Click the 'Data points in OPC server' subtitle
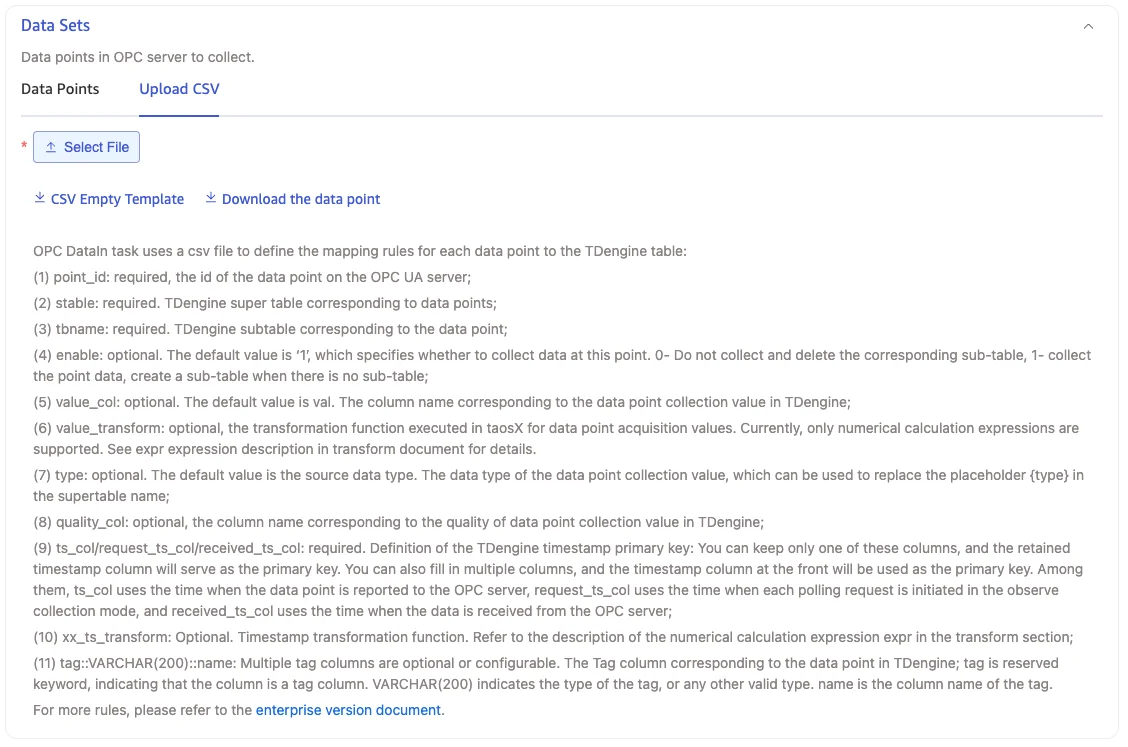This screenshot has height=747, width=1128. click(x=137, y=57)
